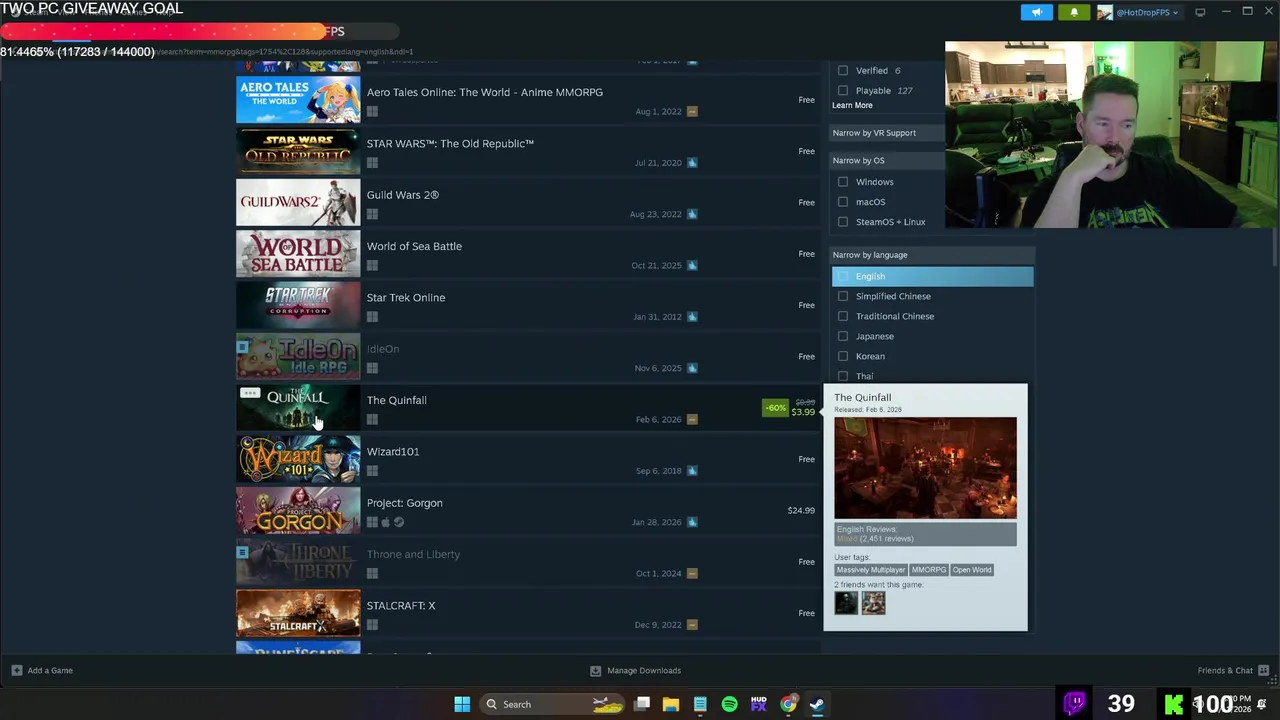1280x720 pixels.
Task: Open Friends & Chat icon
Action: [1263, 670]
